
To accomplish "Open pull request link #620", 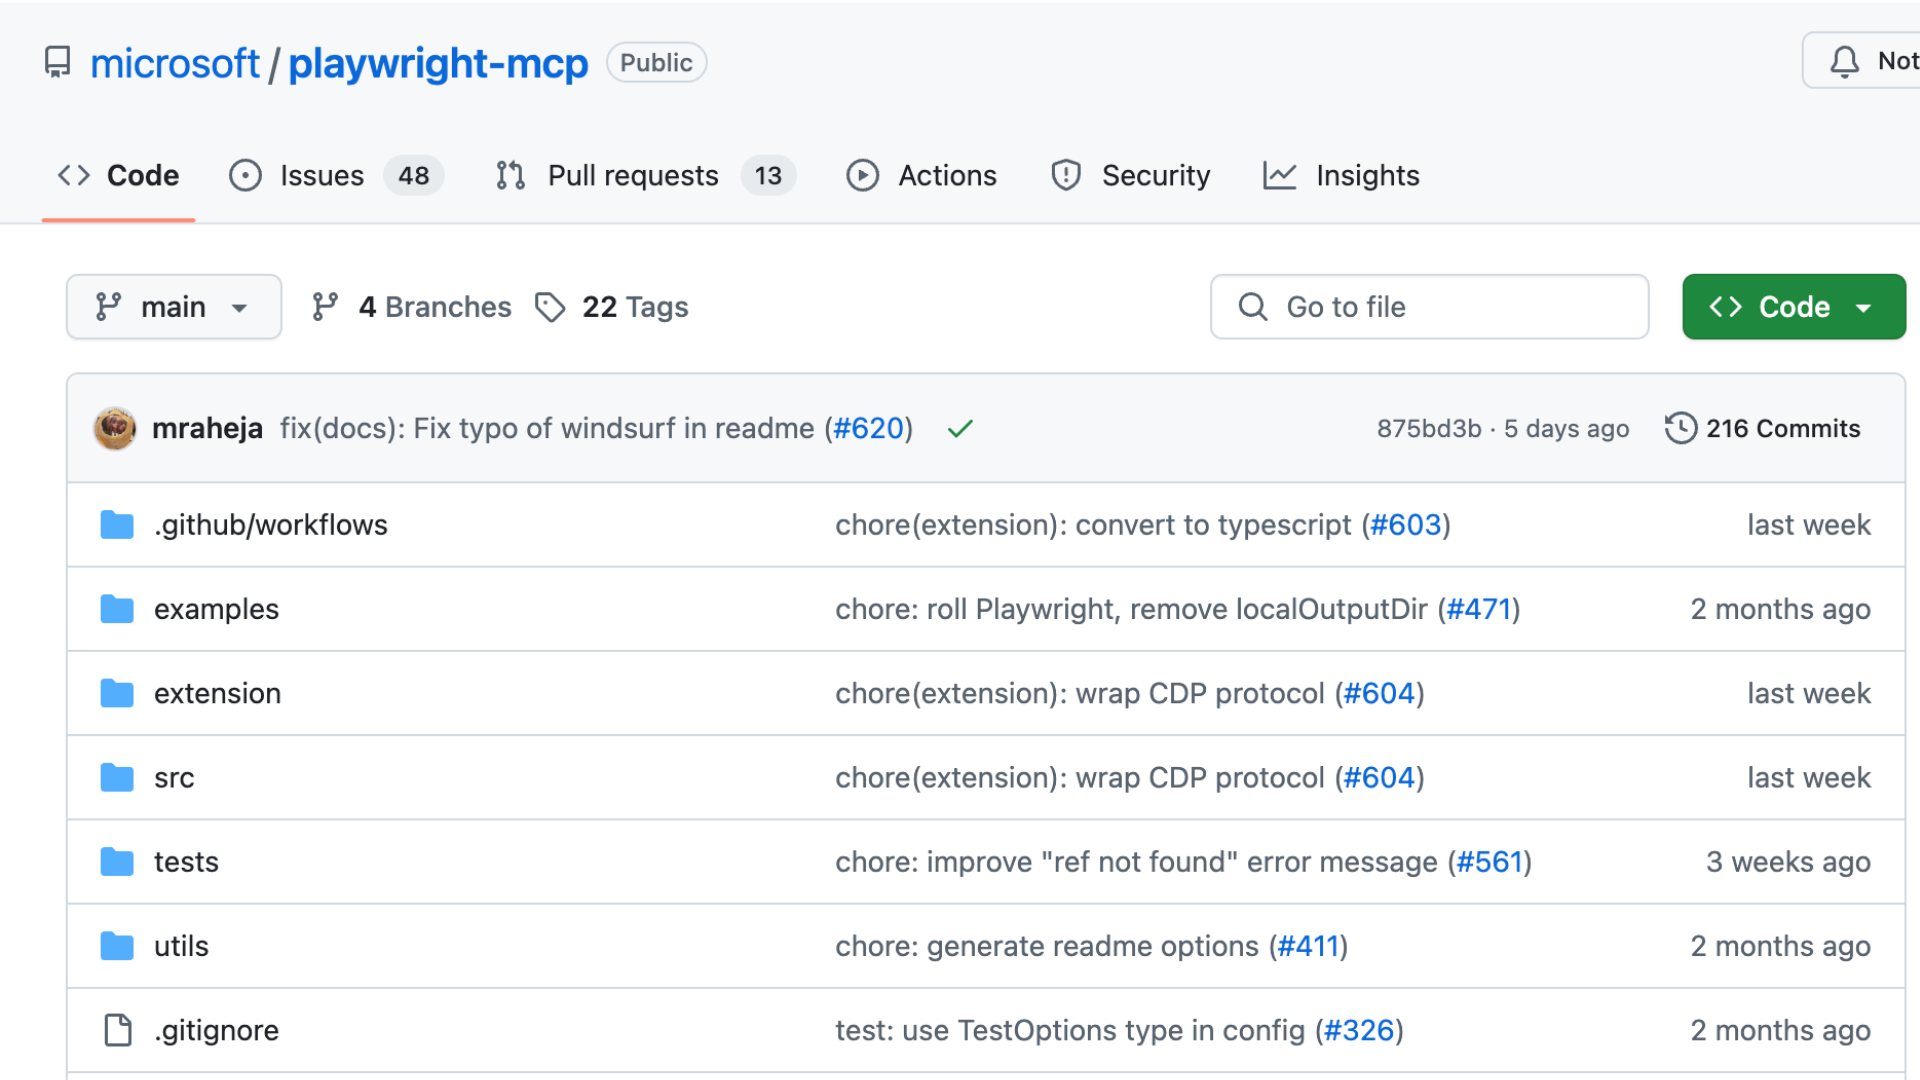I will pyautogui.click(x=868, y=428).
